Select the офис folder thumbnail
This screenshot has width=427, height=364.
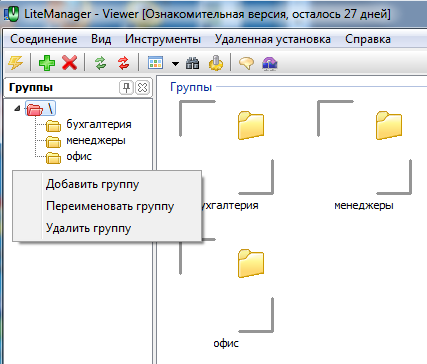226,291
